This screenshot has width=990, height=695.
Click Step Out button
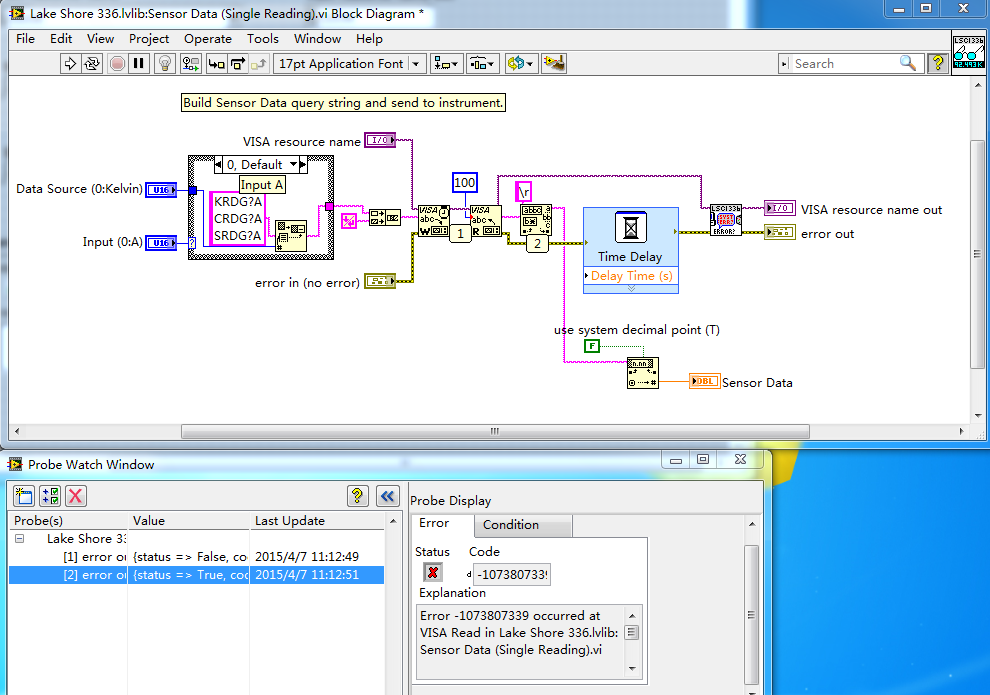coord(259,64)
